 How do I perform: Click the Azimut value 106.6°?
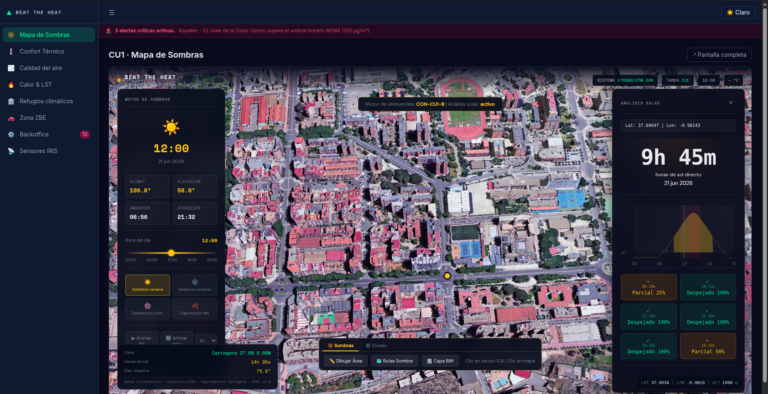tap(140, 191)
